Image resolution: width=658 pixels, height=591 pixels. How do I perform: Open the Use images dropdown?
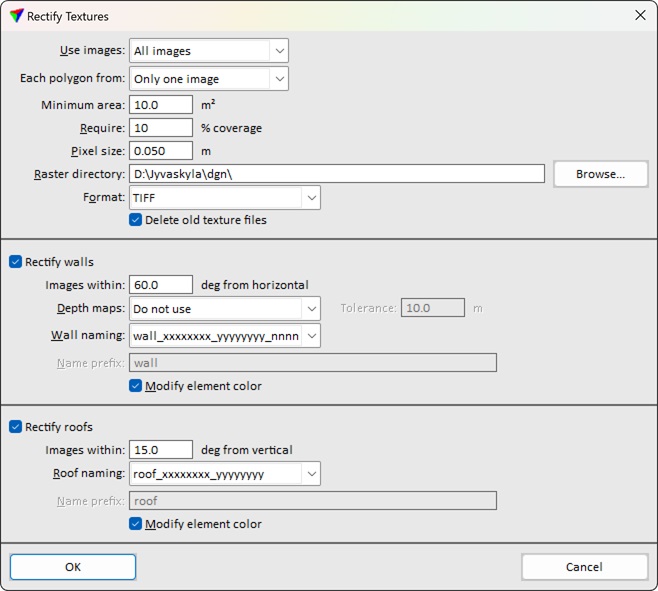coord(208,51)
